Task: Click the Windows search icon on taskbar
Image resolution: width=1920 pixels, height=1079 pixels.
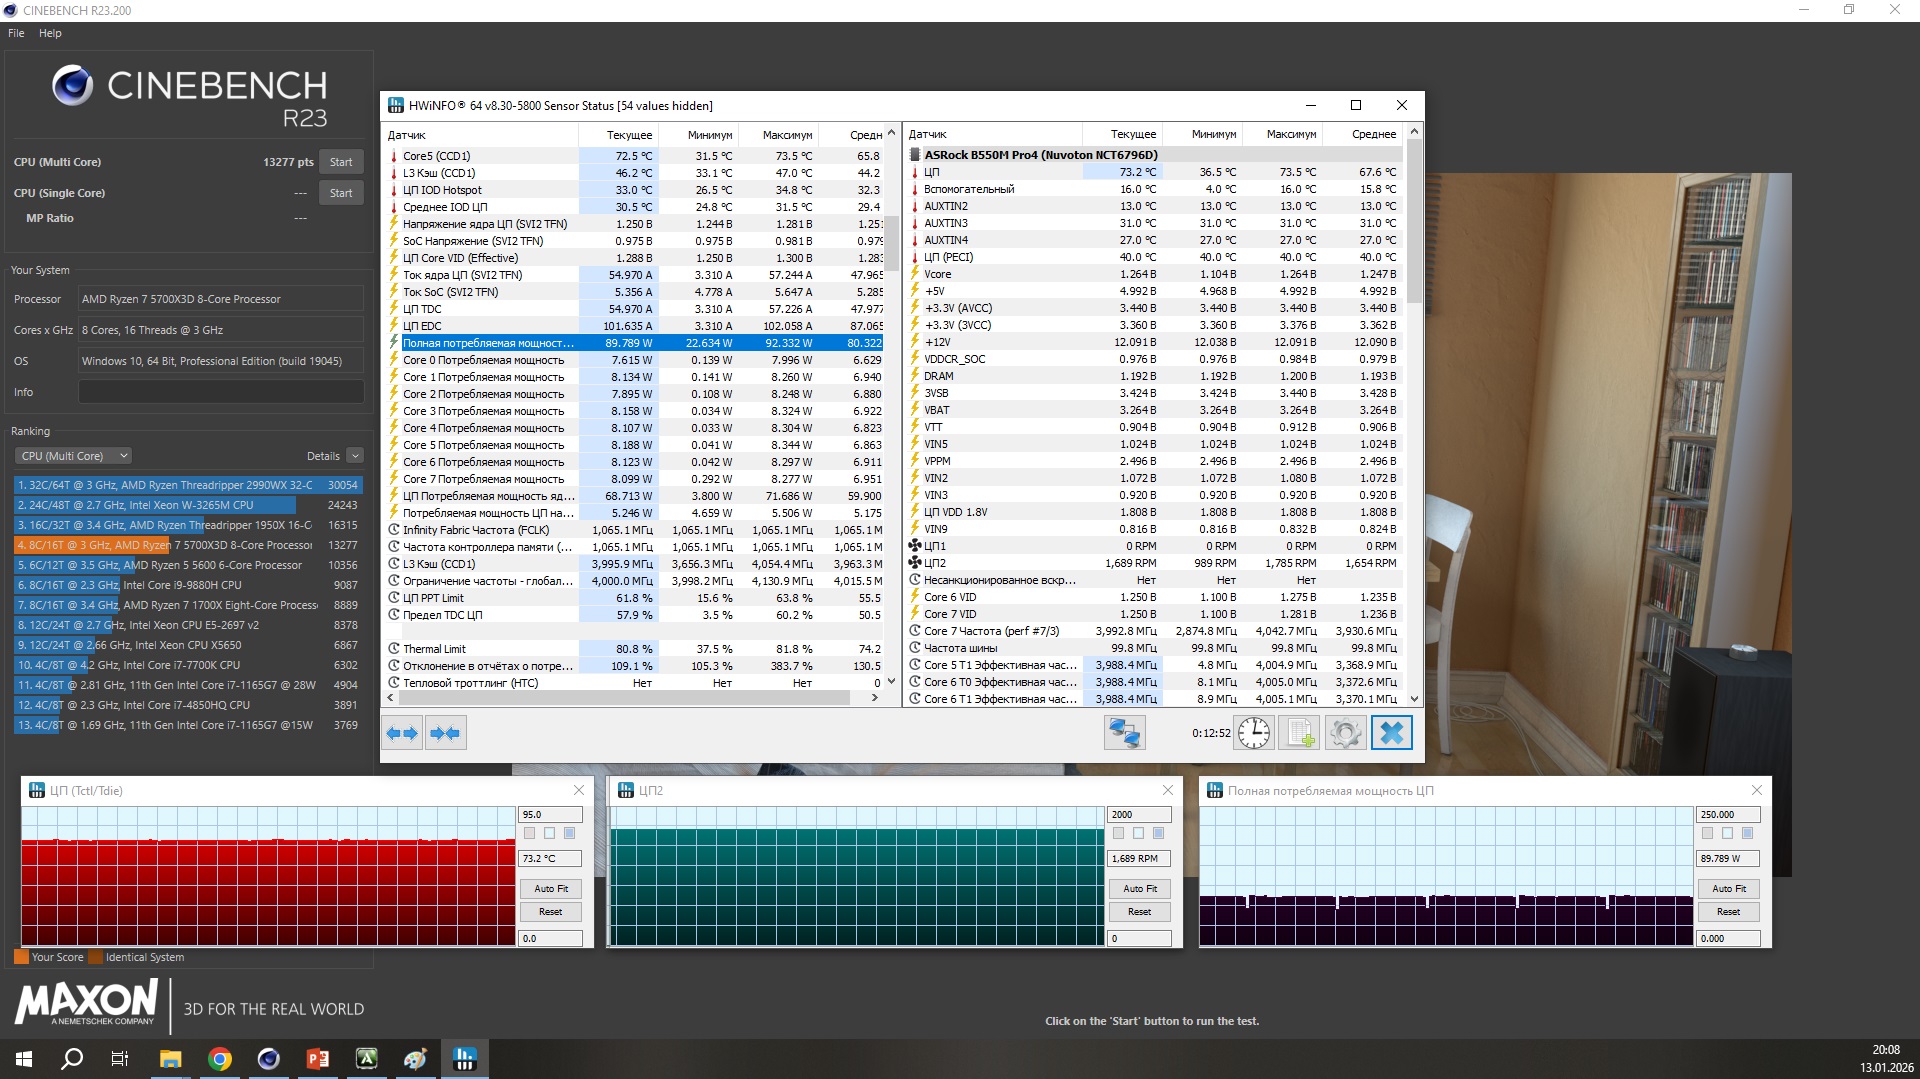Action: (72, 1059)
